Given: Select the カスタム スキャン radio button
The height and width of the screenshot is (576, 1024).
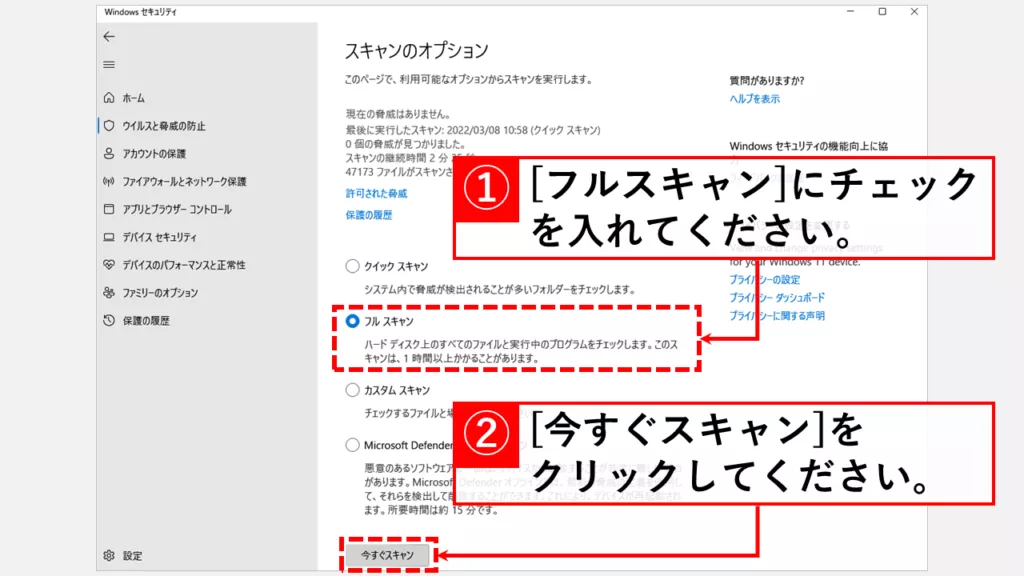Looking at the screenshot, I should [352, 390].
